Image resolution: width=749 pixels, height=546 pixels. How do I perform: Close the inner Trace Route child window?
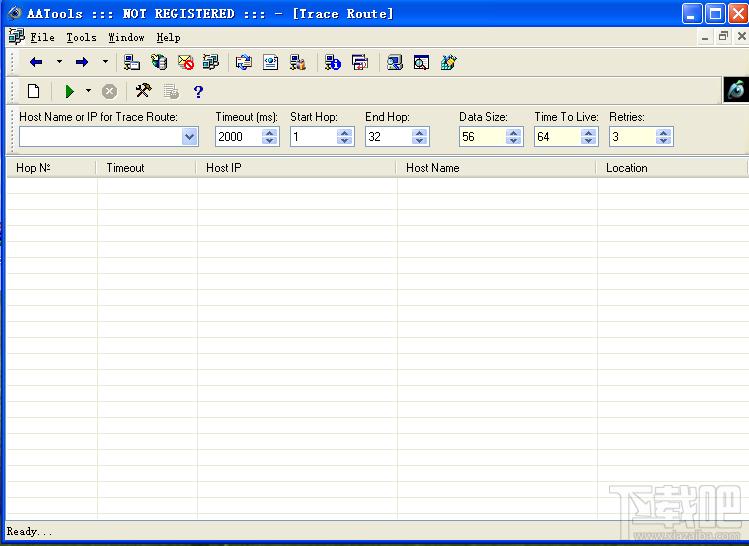[x=741, y=36]
